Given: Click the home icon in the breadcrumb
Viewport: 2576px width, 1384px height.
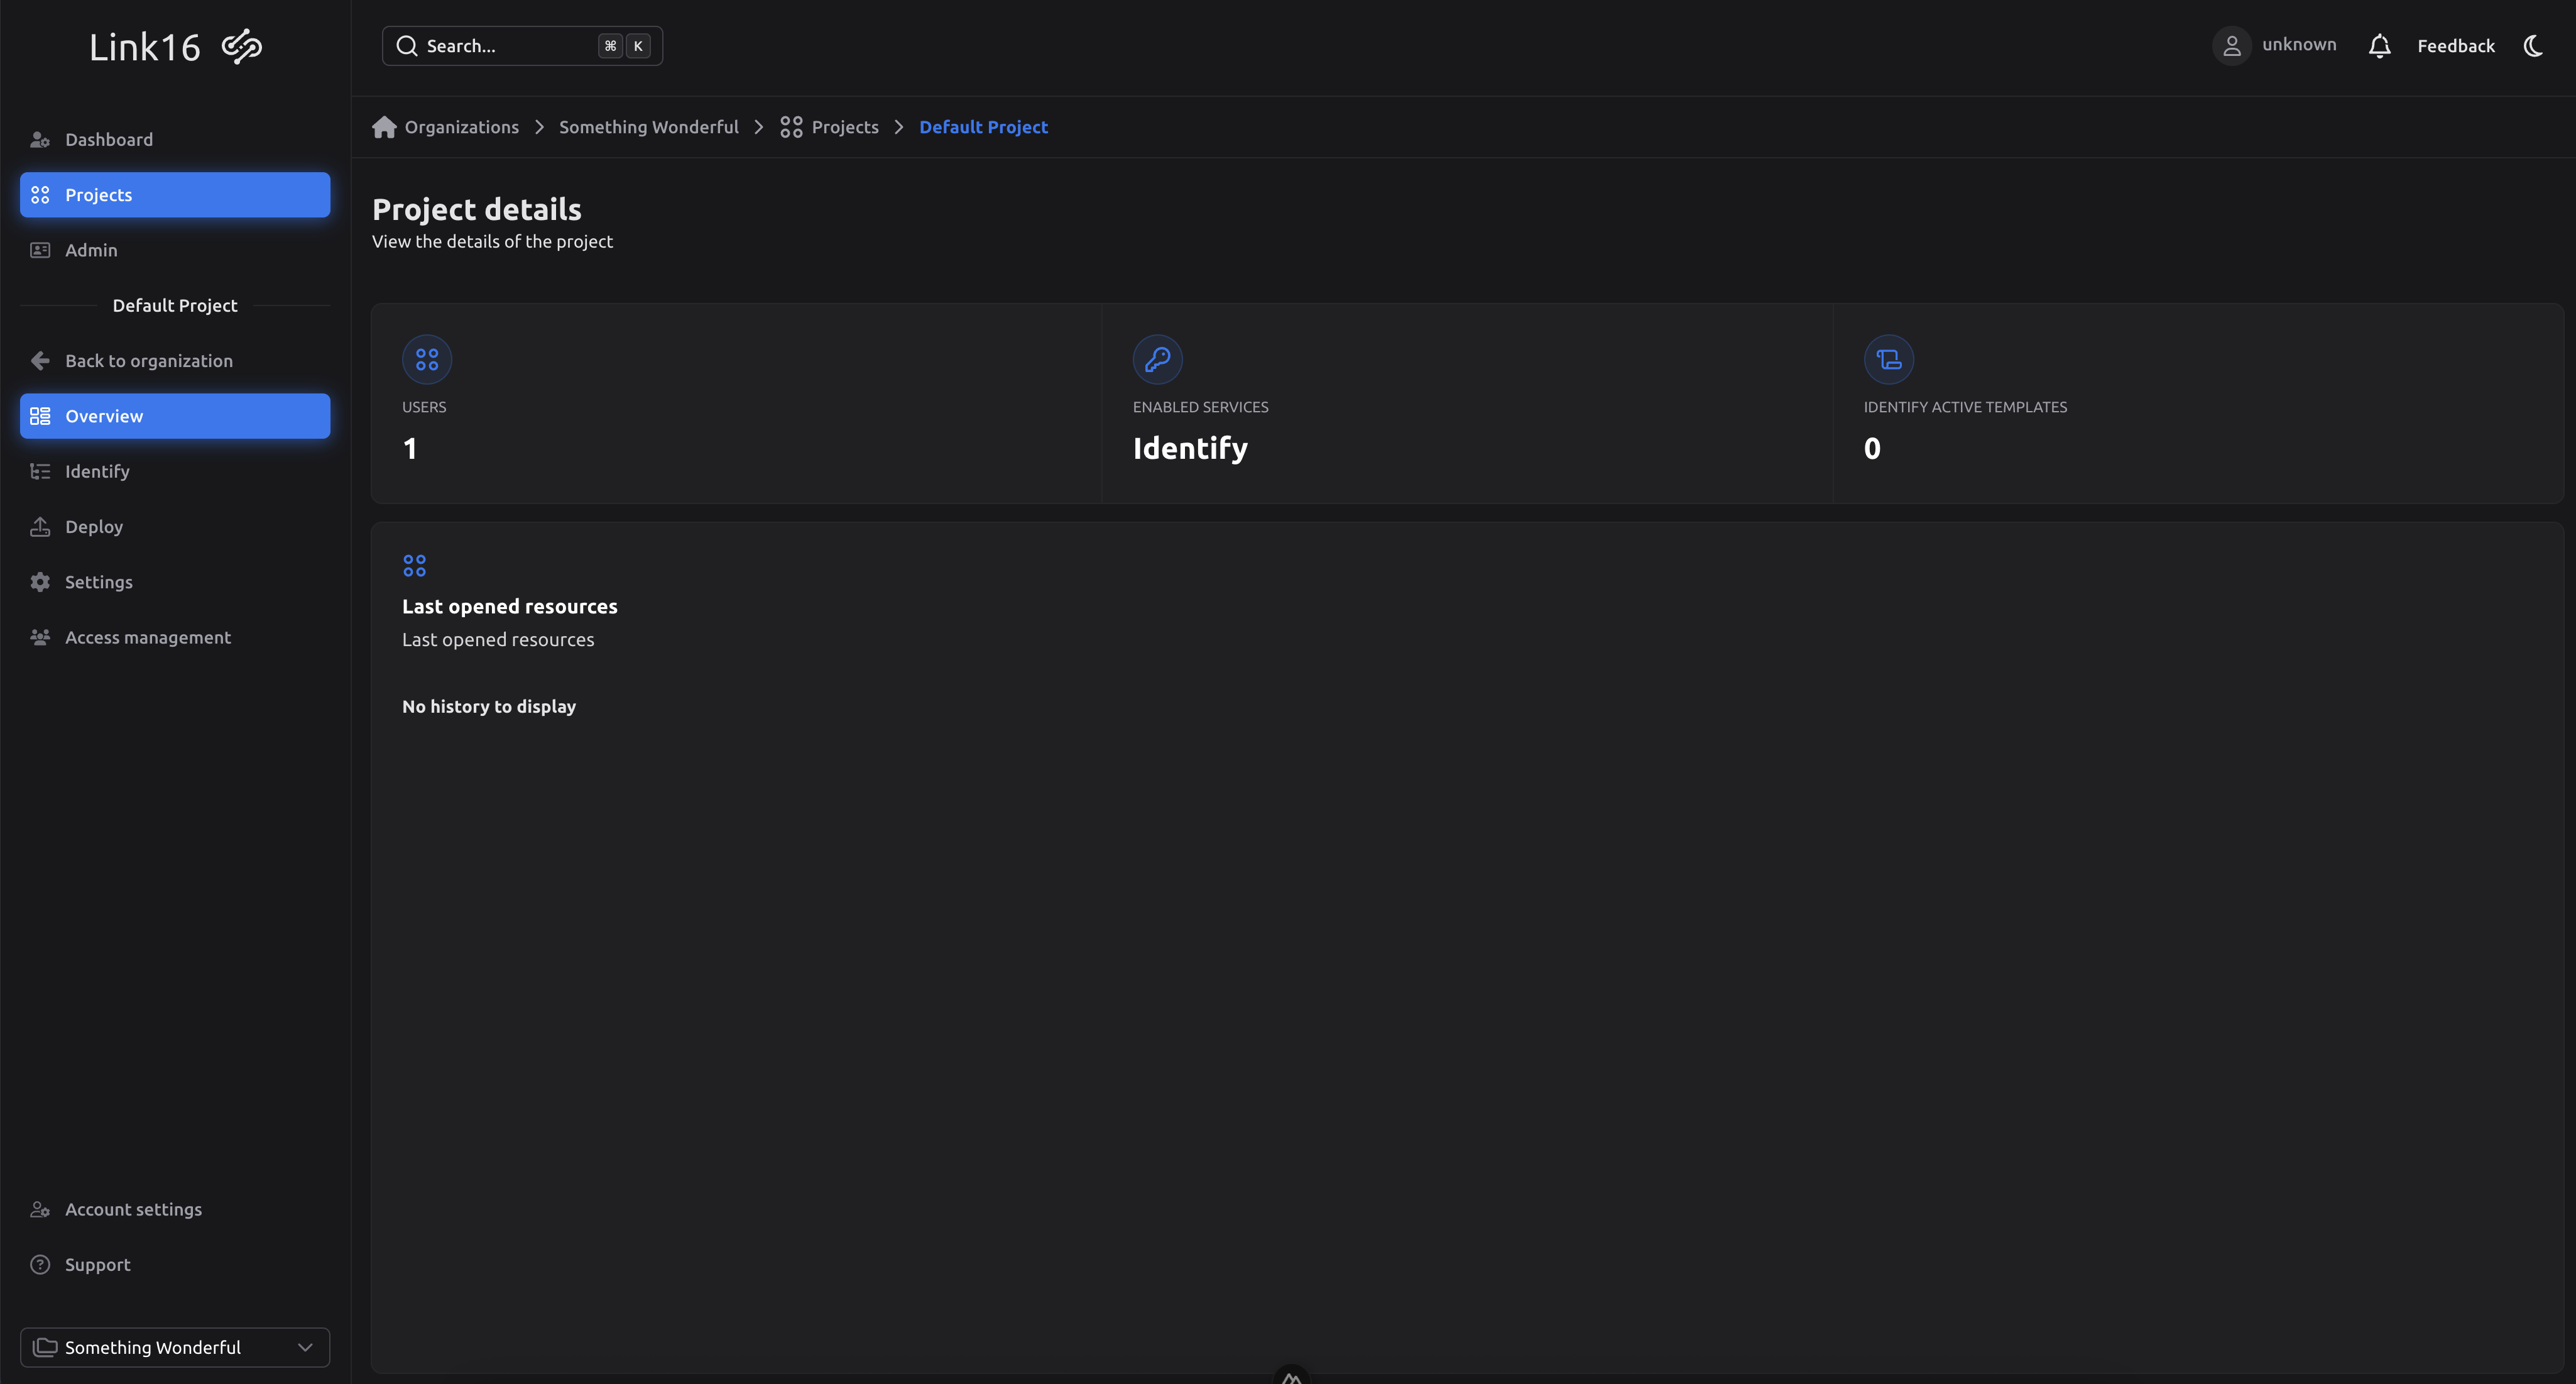Looking at the screenshot, I should [383, 126].
